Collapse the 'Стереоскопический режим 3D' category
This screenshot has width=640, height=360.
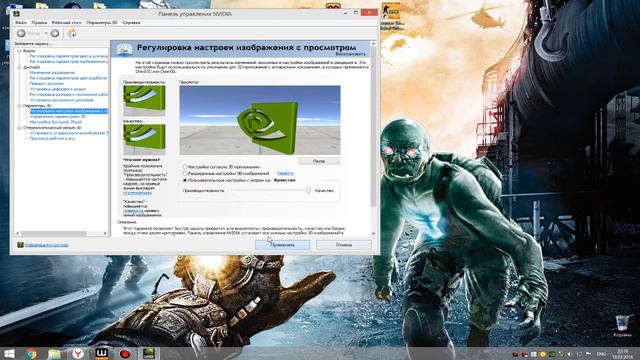tap(19, 127)
